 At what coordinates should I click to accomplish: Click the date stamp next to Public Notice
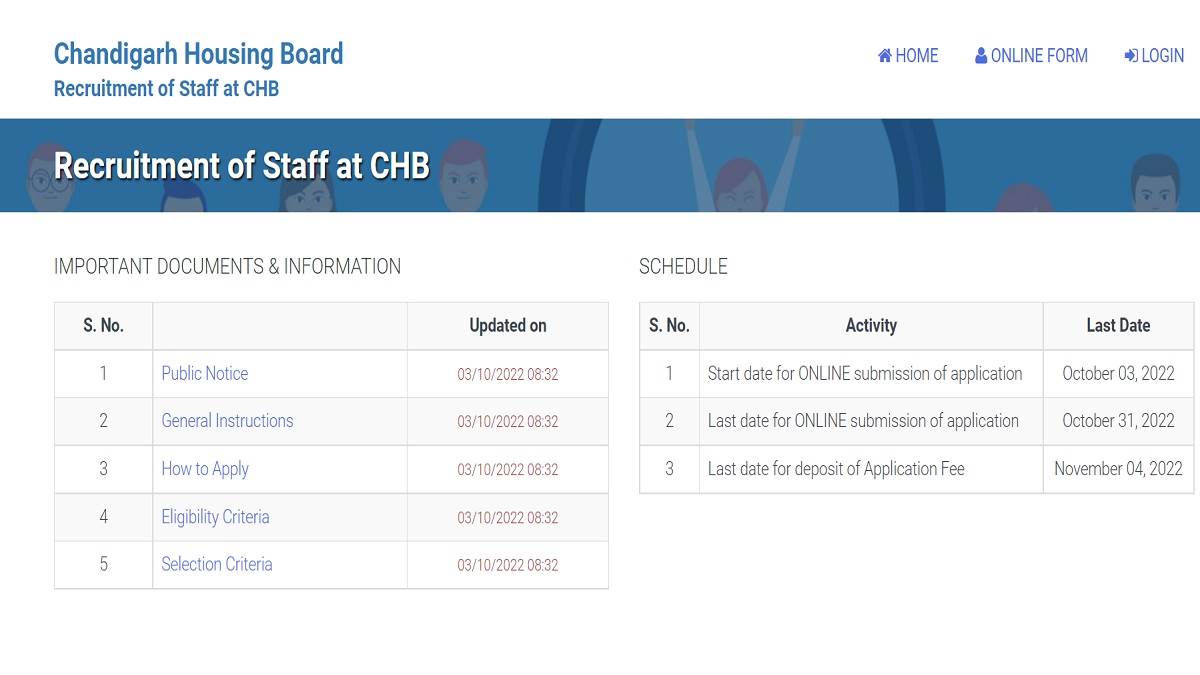[507, 373]
